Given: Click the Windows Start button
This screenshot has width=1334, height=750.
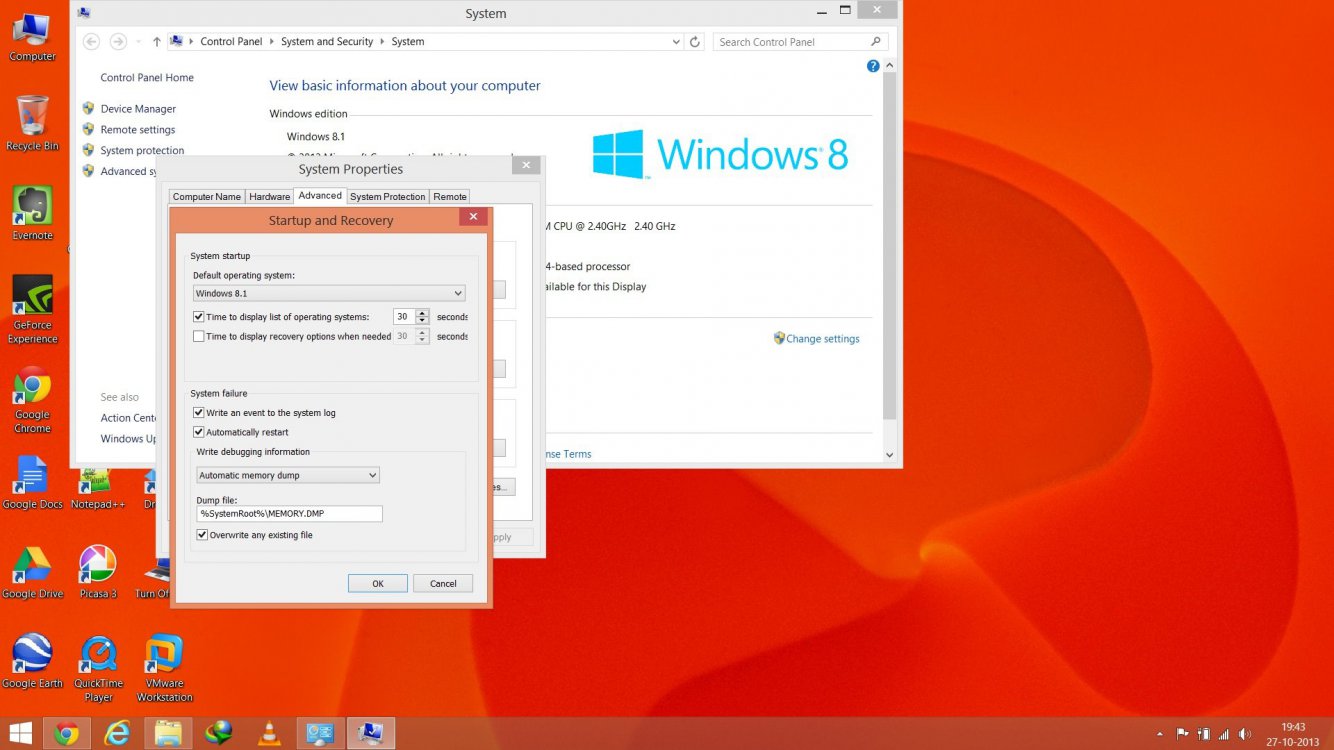Looking at the screenshot, I should click(20, 733).
